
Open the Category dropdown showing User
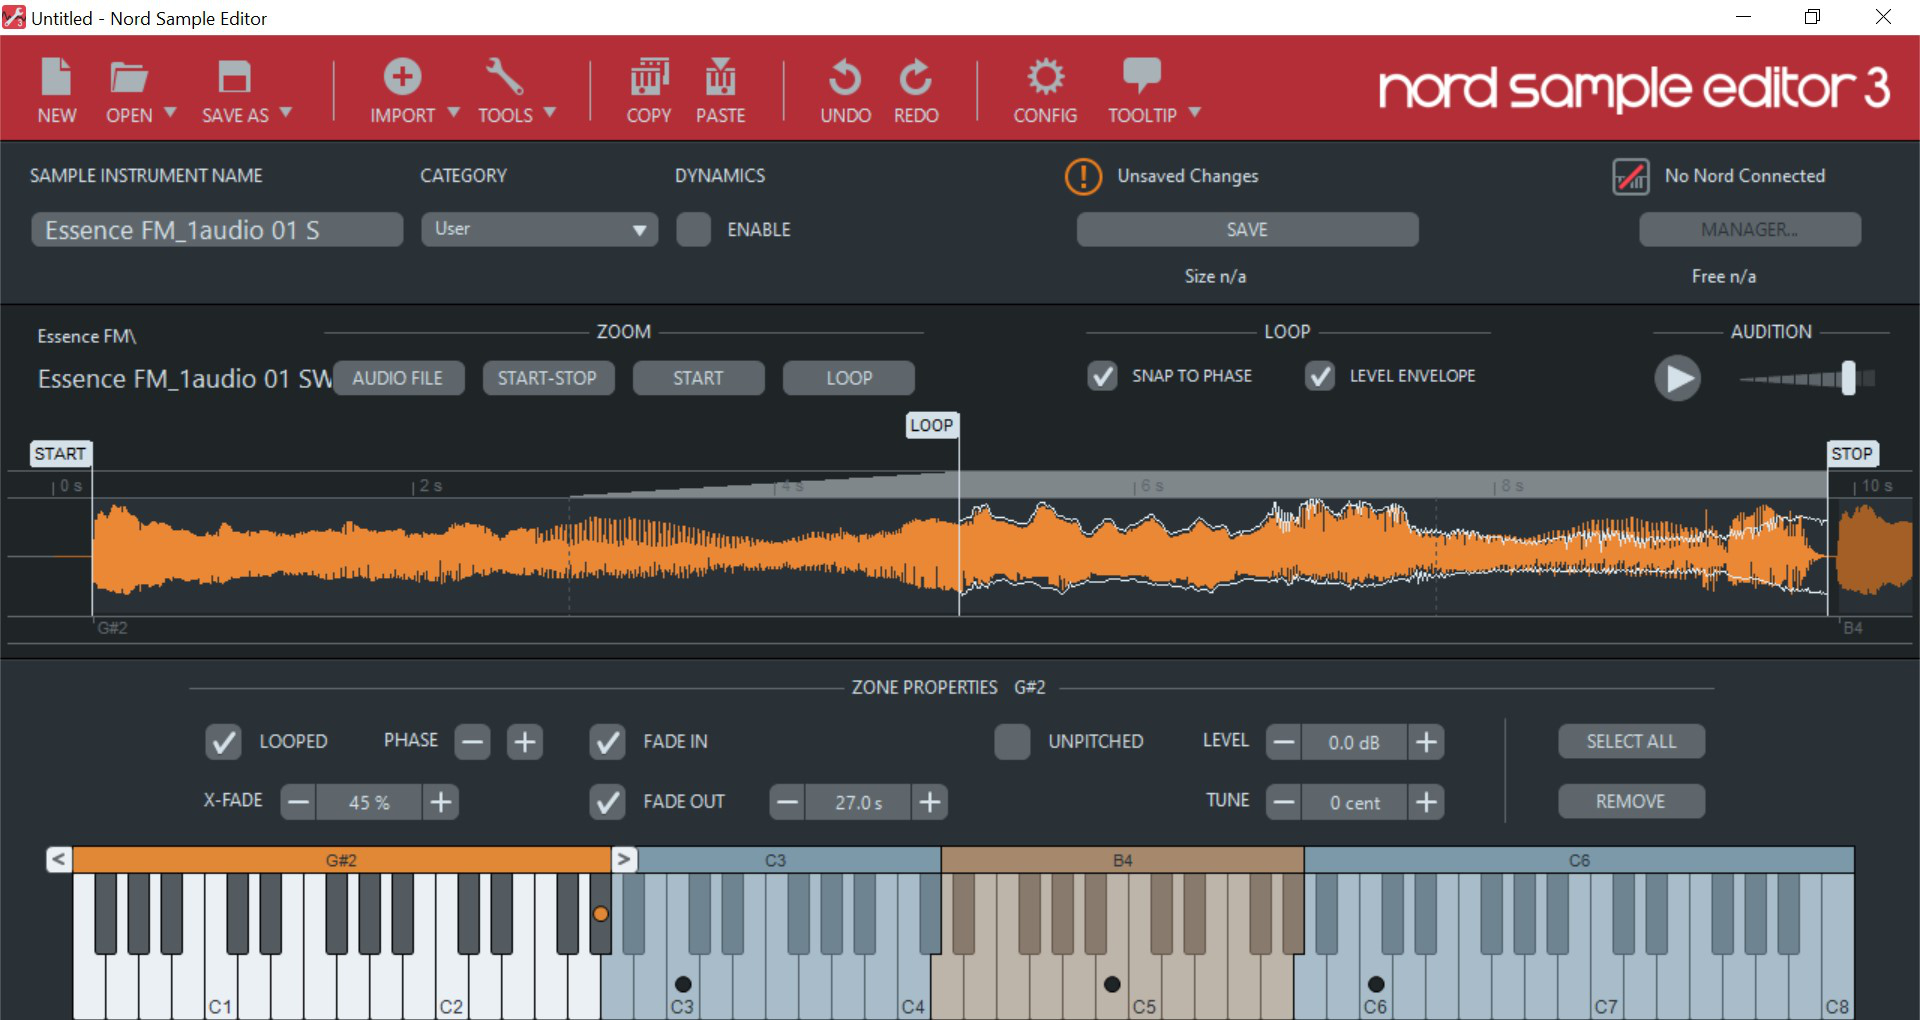[x=539, y=229]
